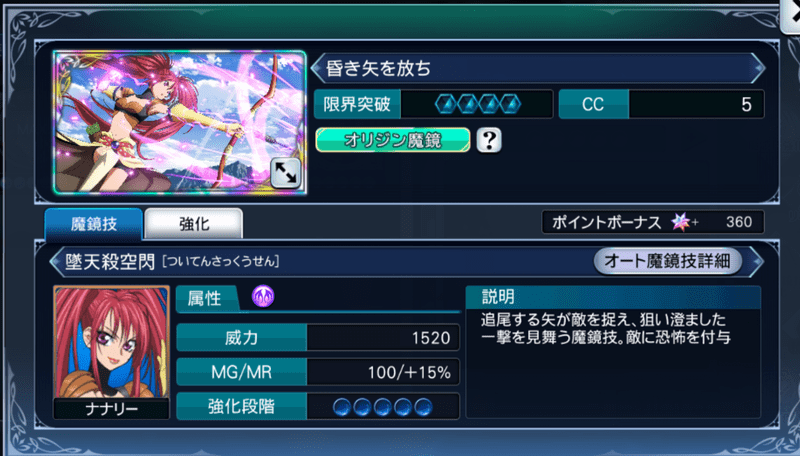The height and width of the screenshot is (456, 800).
Task: Click the right arrow on the title banner
Action: 758,68
